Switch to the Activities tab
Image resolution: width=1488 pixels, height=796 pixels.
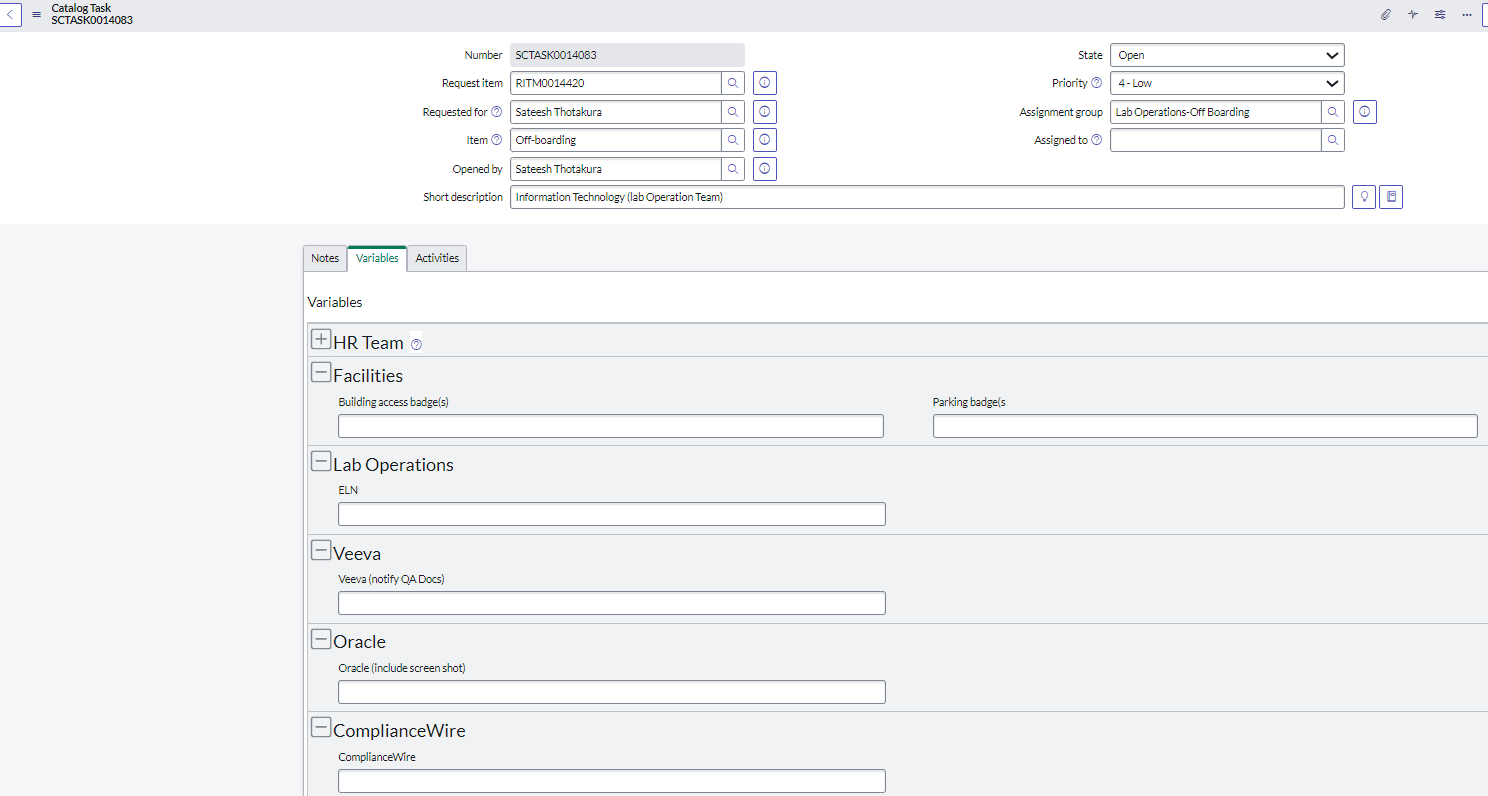[437, 258]
